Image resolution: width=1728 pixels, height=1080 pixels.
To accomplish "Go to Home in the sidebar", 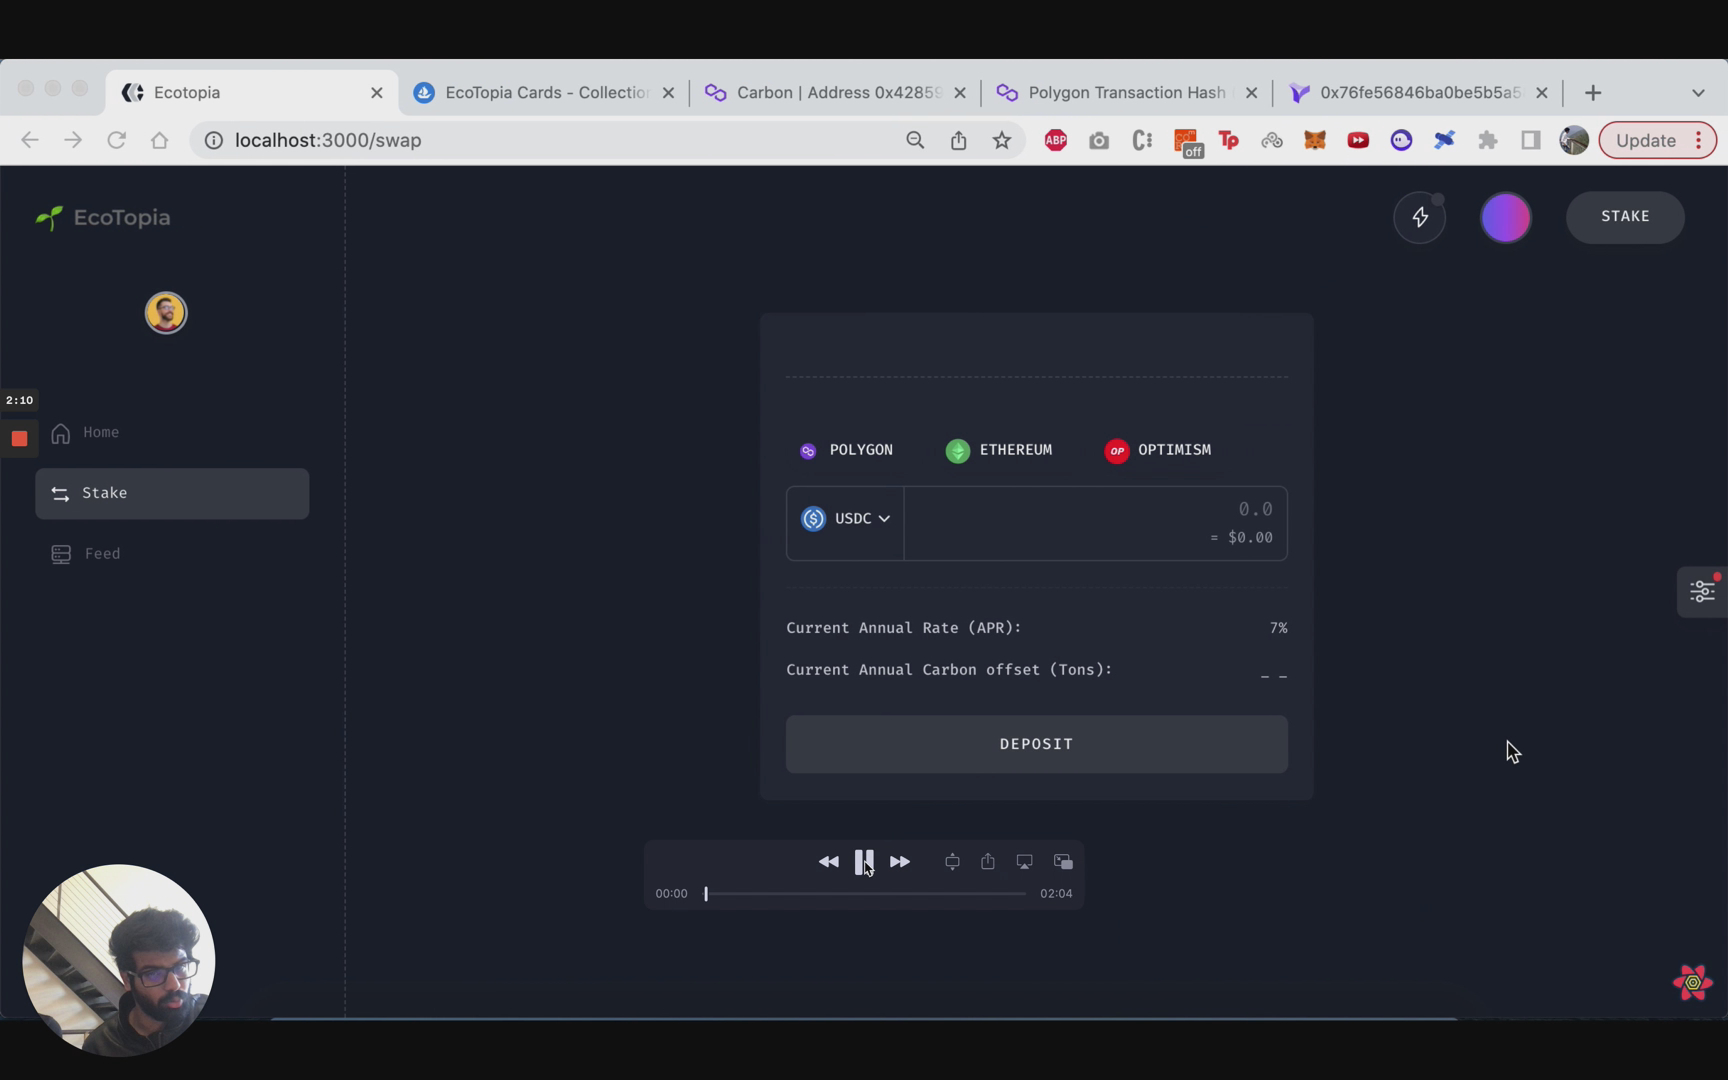I will (101, 432).
